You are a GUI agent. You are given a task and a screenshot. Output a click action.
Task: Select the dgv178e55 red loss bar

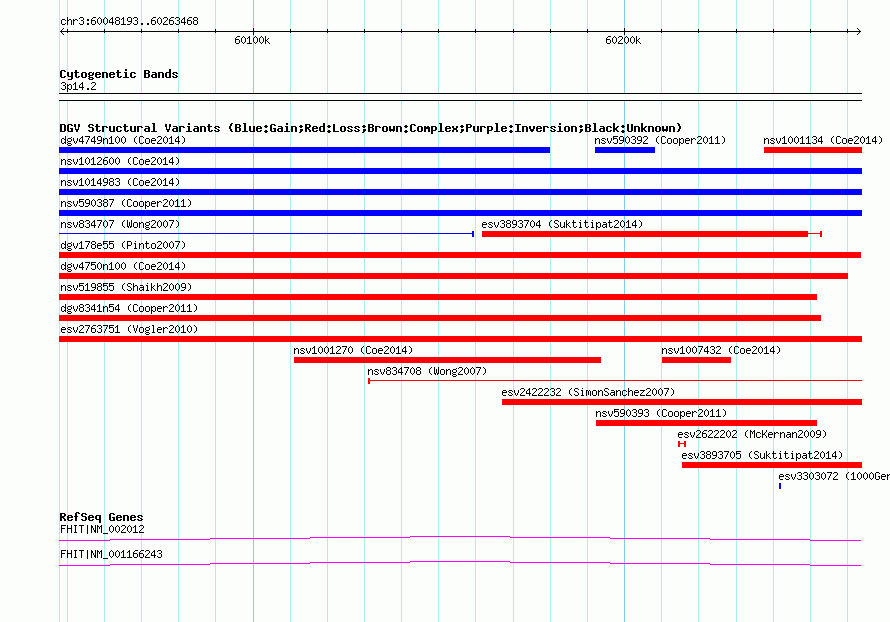pyautogui.click(x=460, y=255)
